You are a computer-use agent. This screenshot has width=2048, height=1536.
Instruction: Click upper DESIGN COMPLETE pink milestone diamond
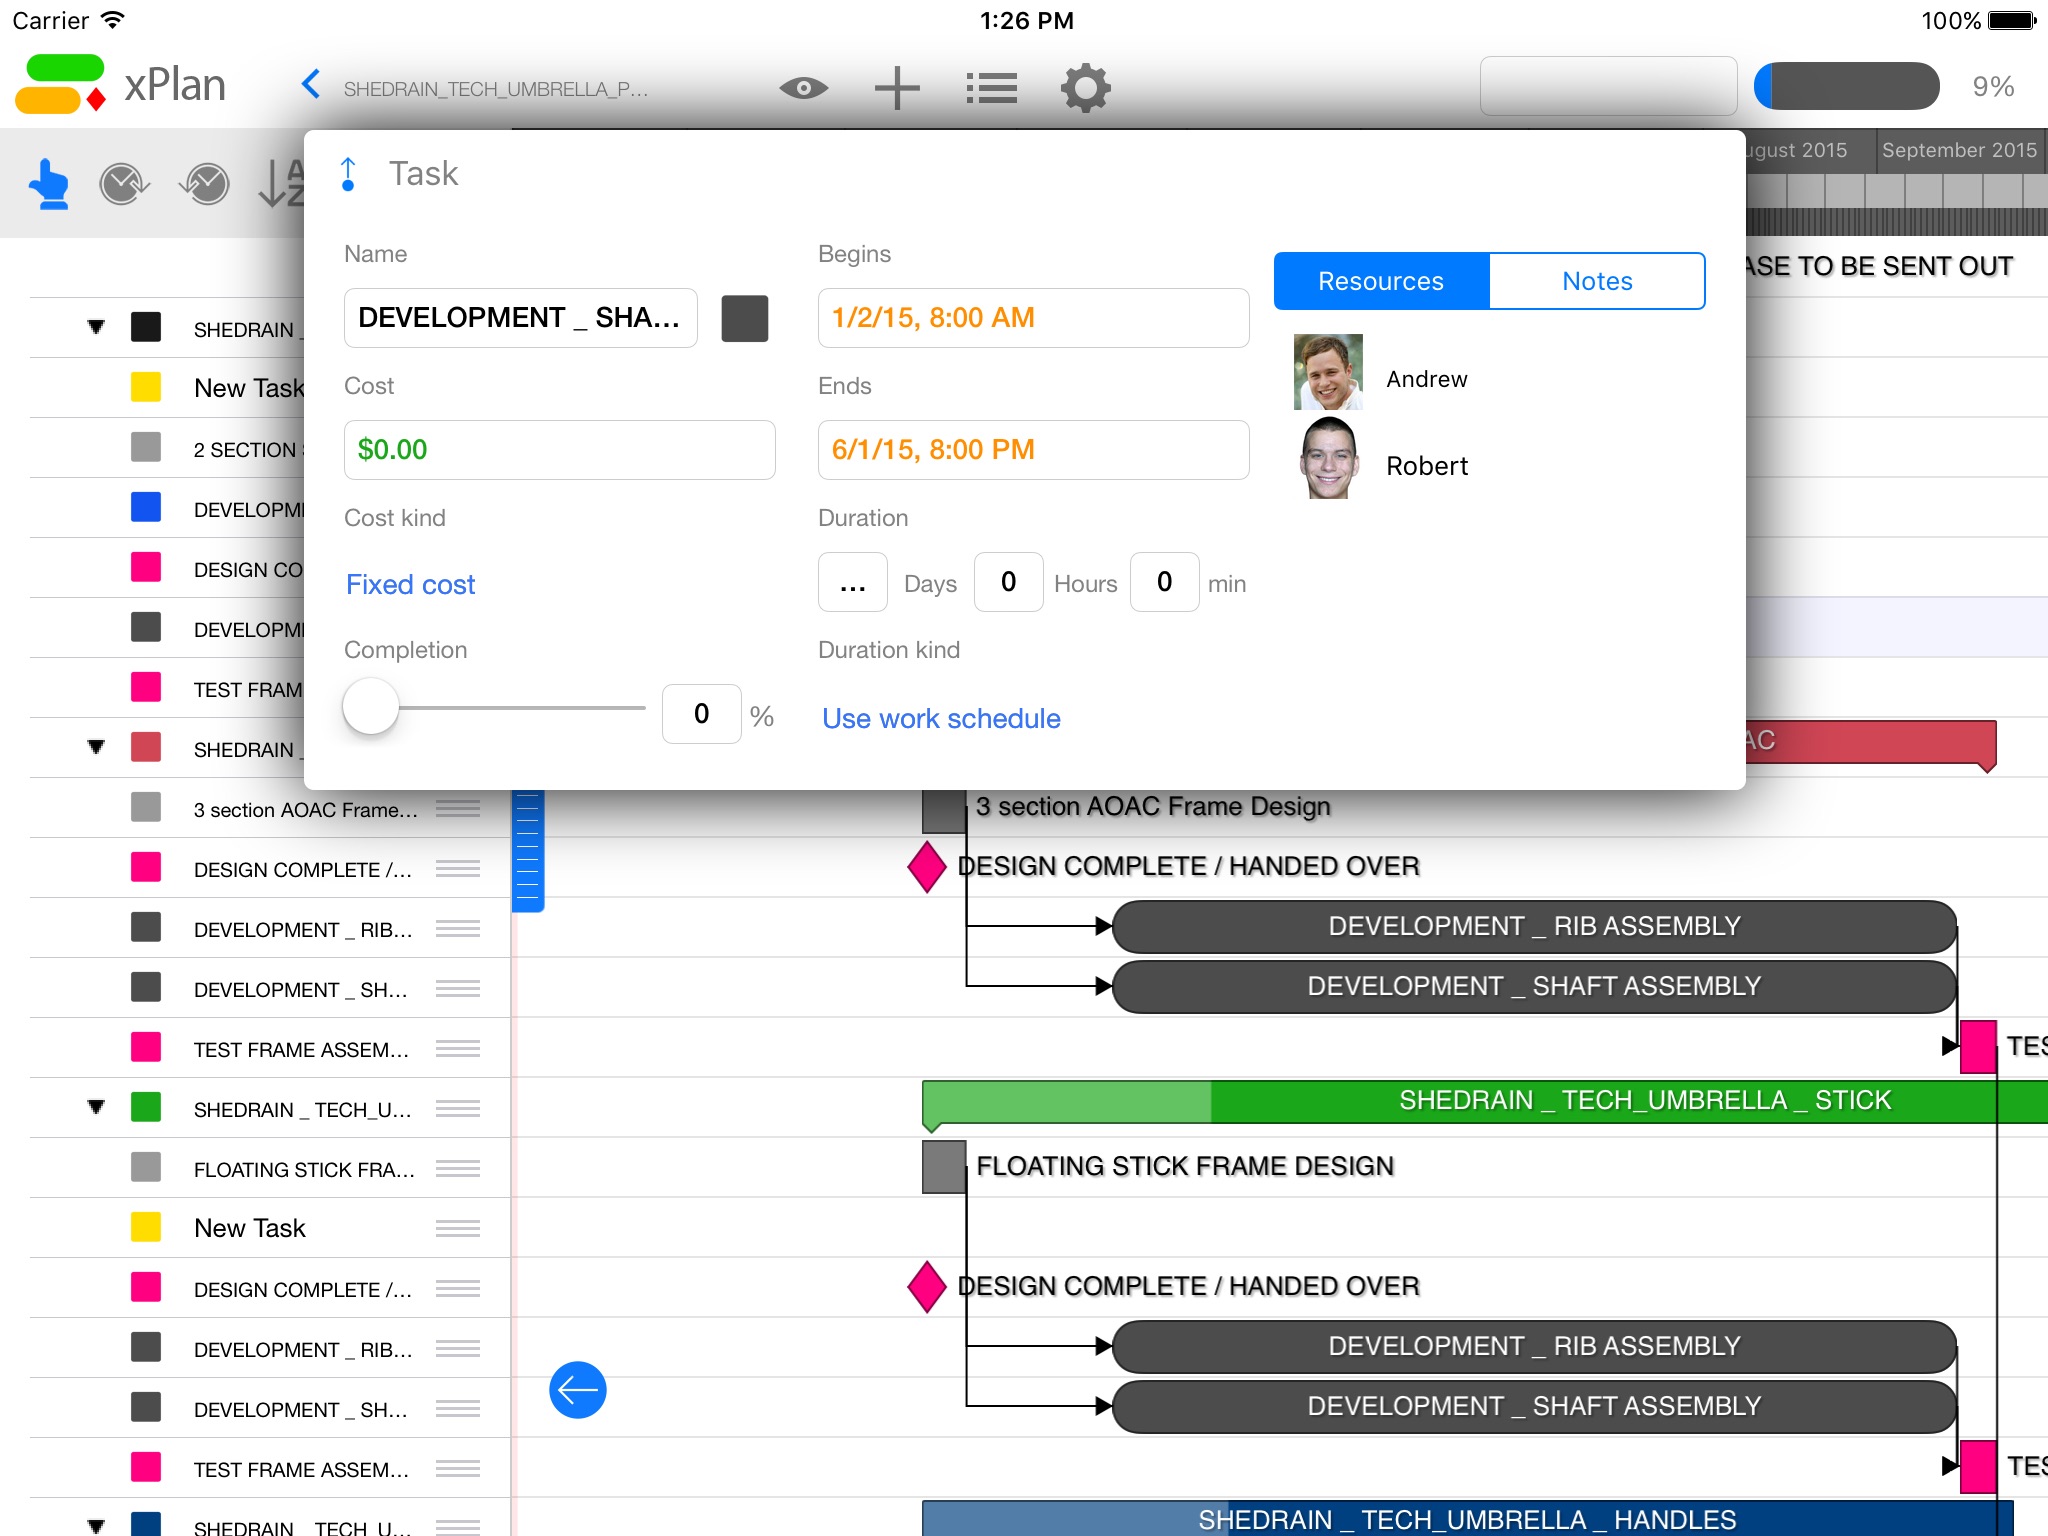[927, 867]
